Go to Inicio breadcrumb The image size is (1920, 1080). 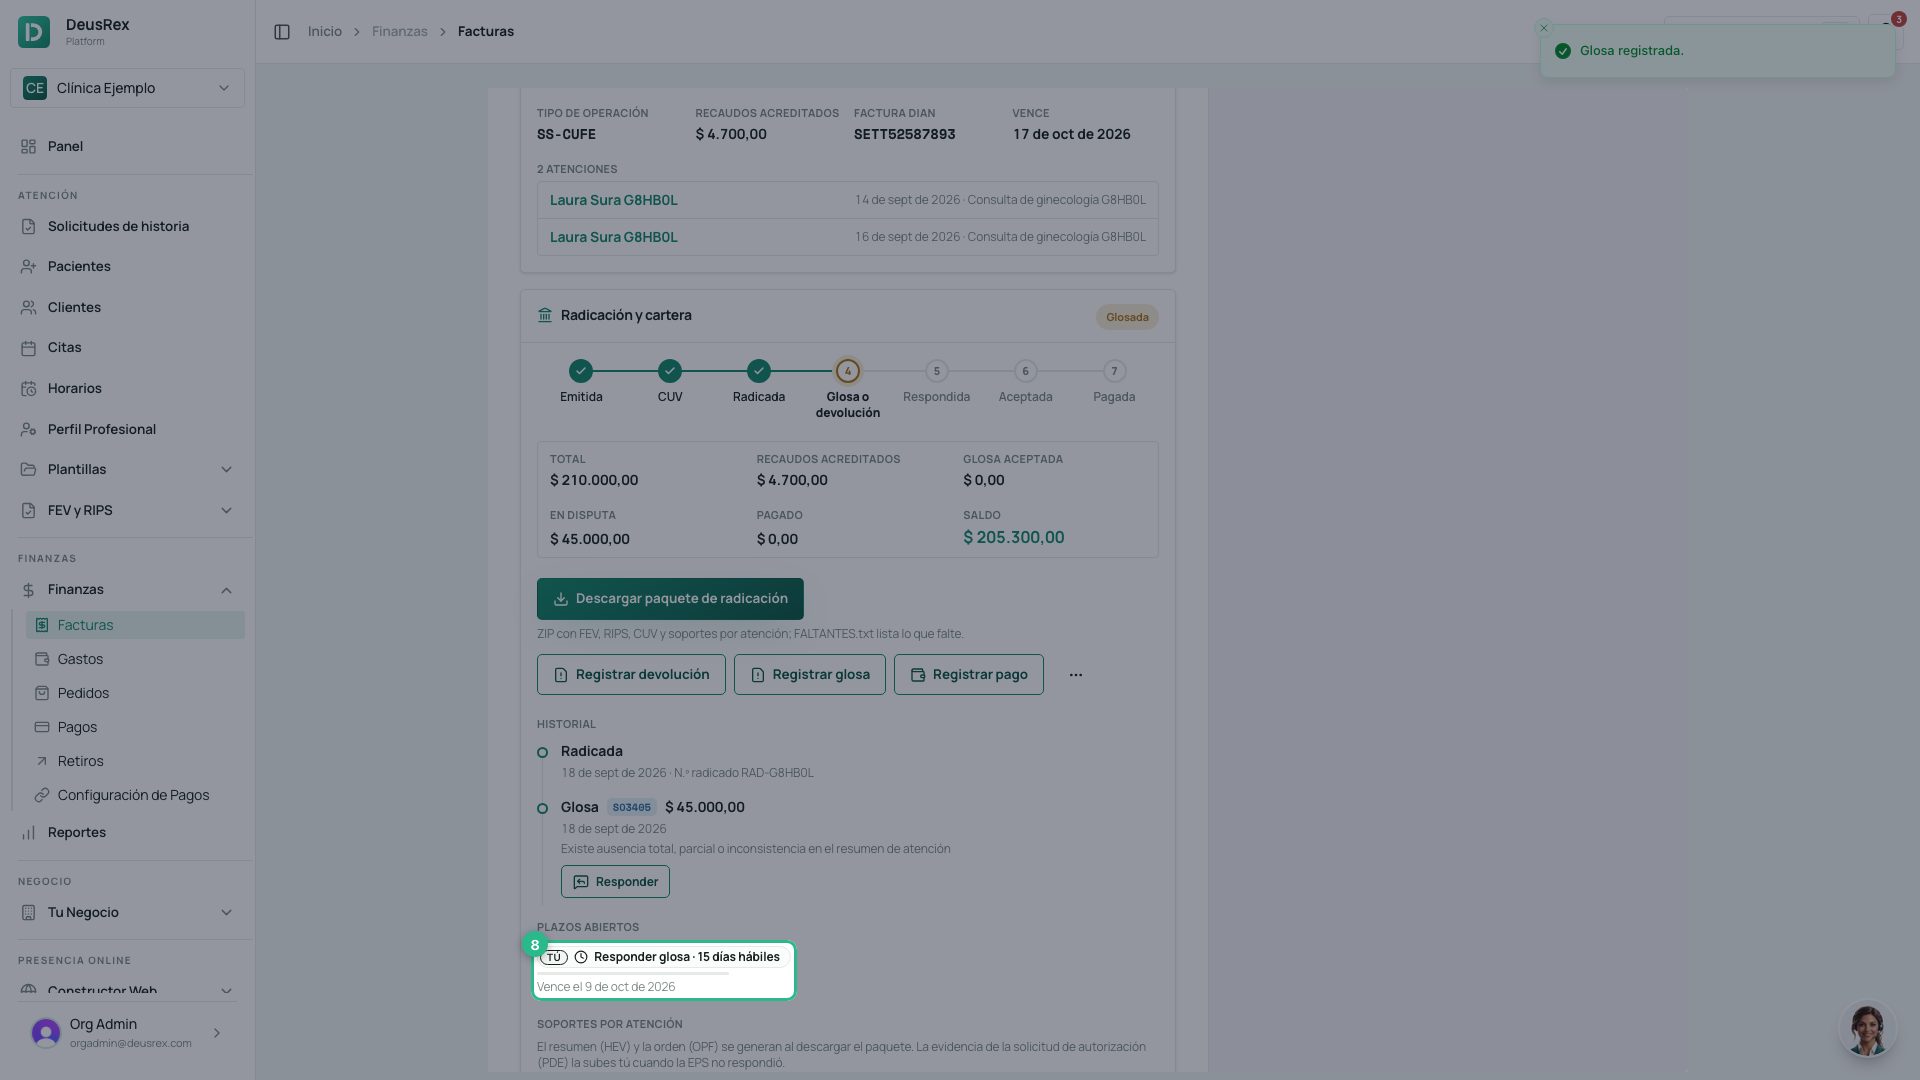pyautogui.click(x=325, y=32)
